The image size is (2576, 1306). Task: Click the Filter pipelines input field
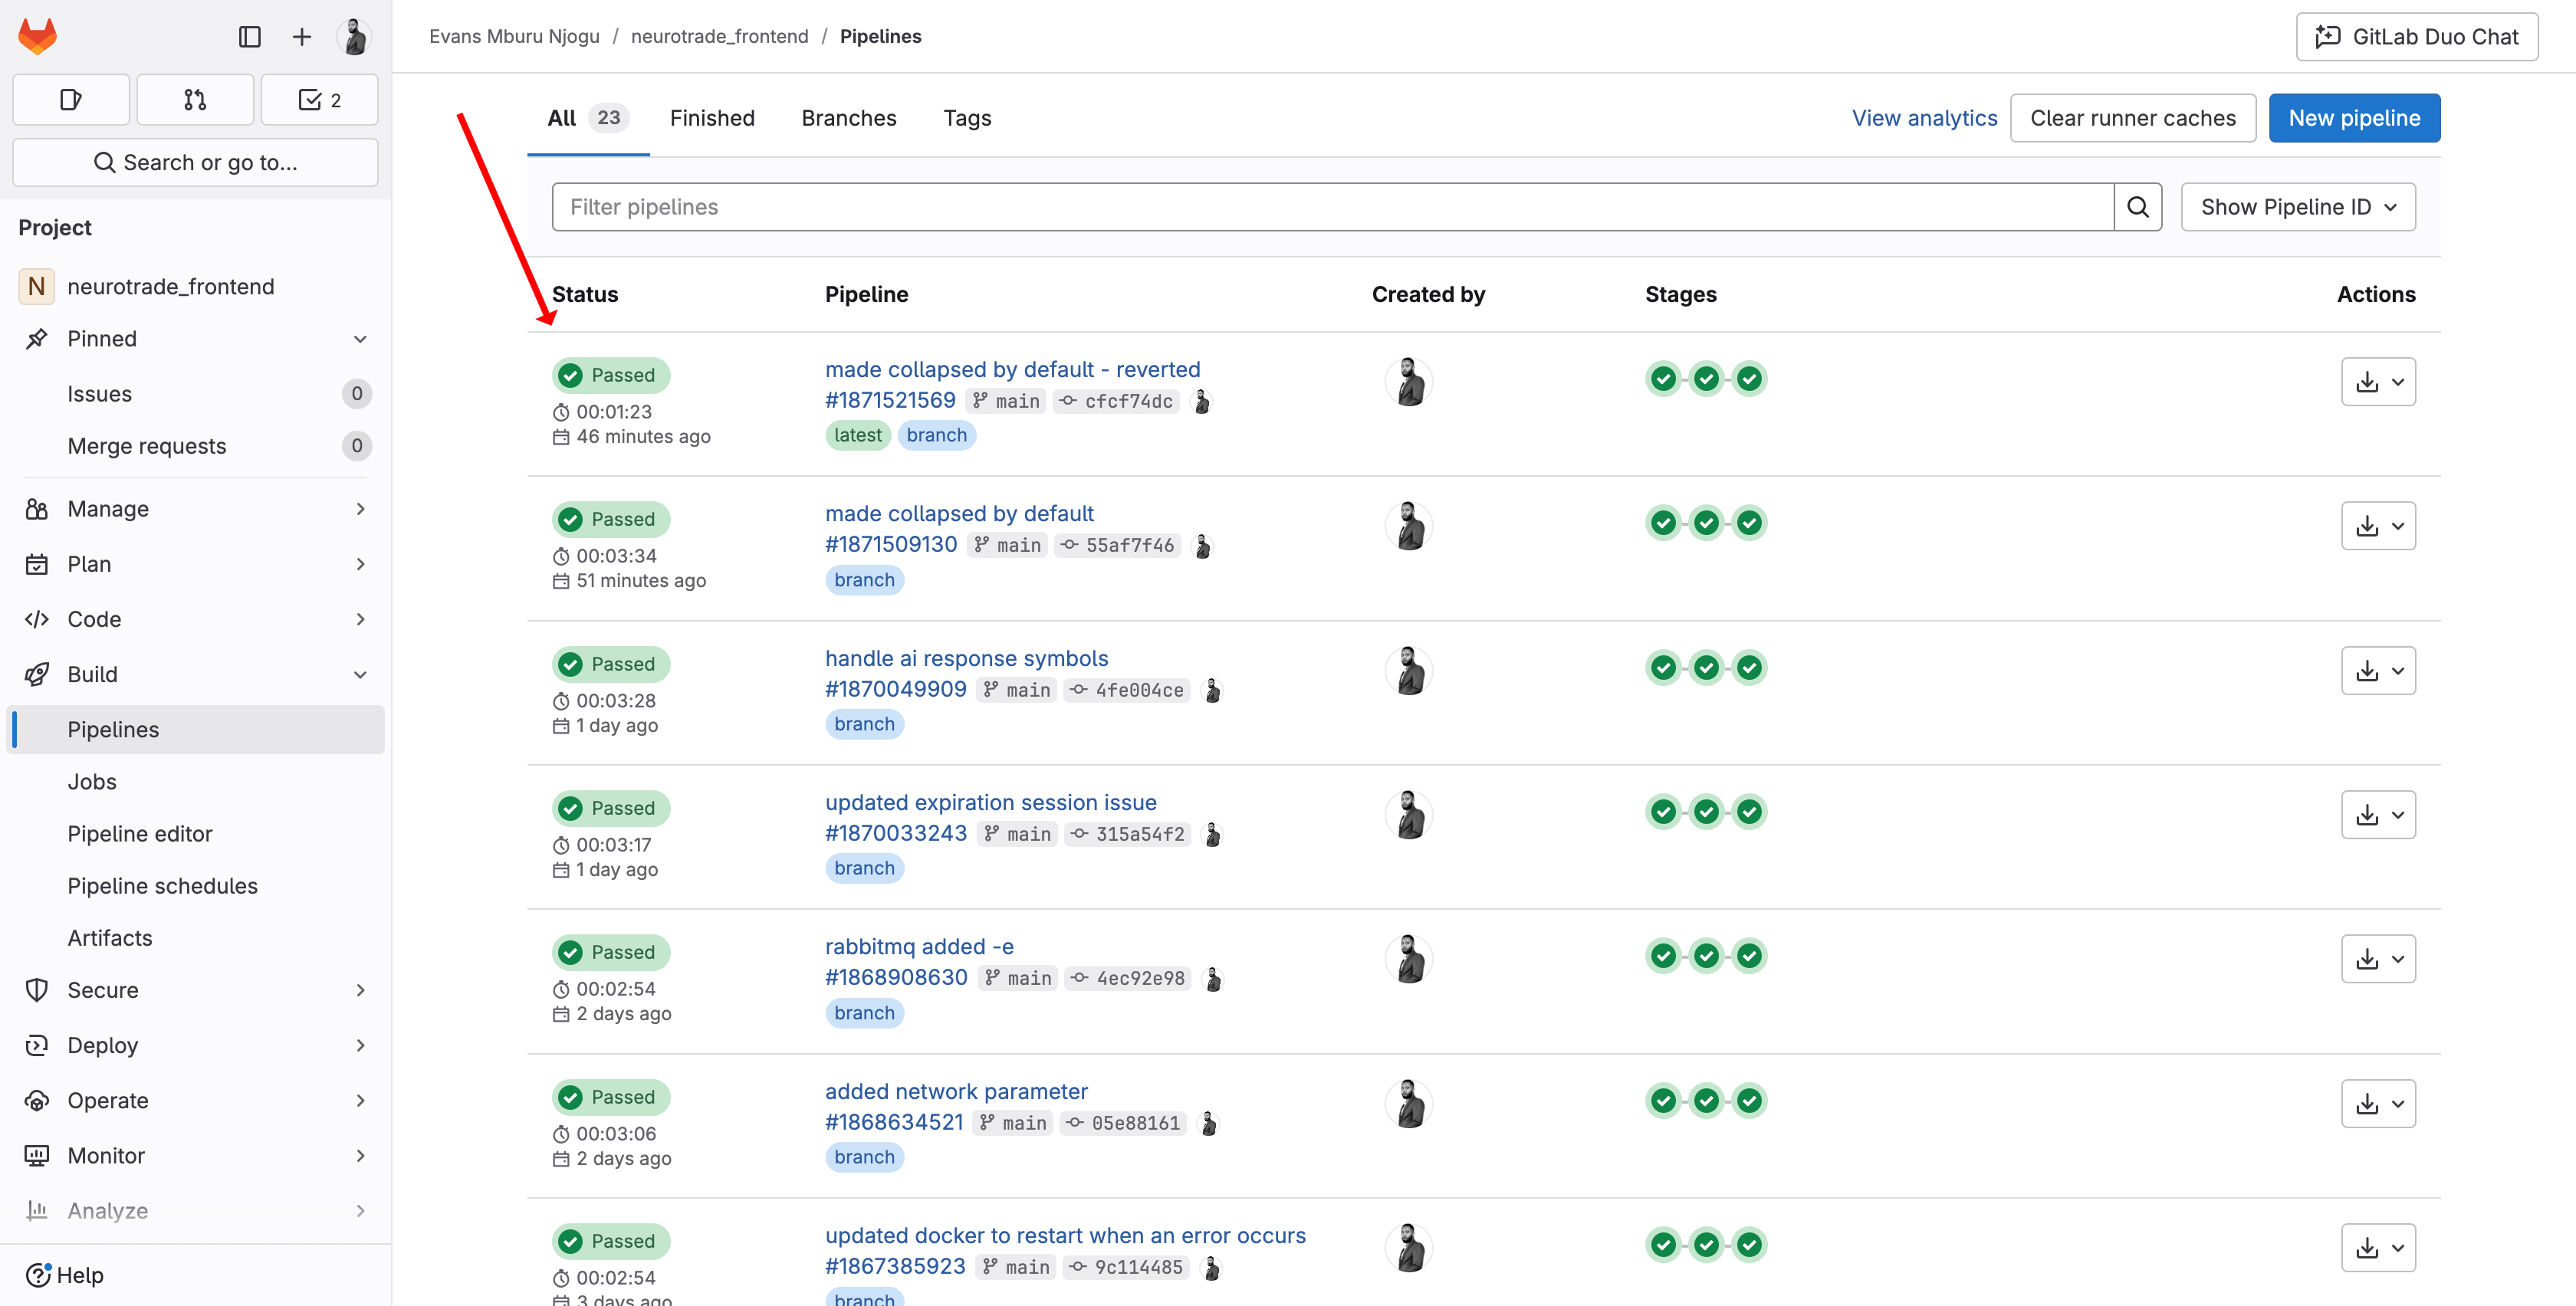click(1331, 207)
